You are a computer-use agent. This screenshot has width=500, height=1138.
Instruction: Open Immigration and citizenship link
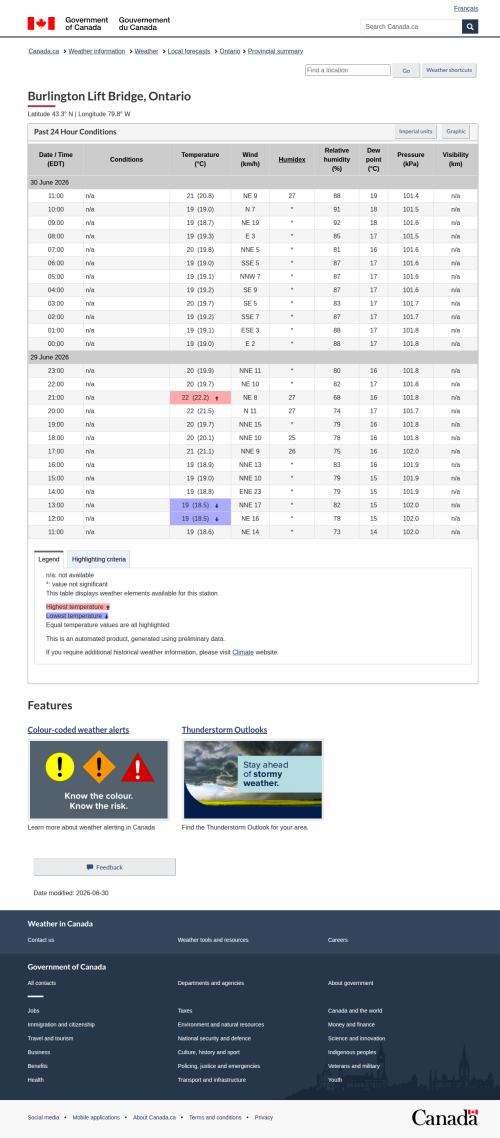61,1025
